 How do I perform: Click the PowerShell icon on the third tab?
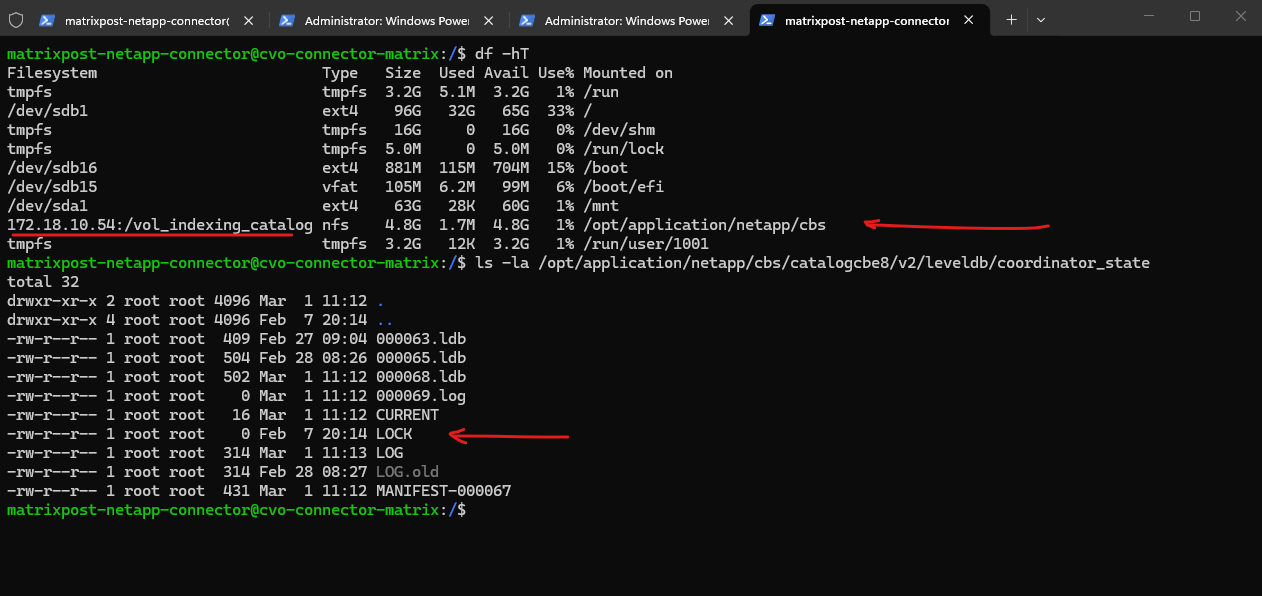[527, 20]
